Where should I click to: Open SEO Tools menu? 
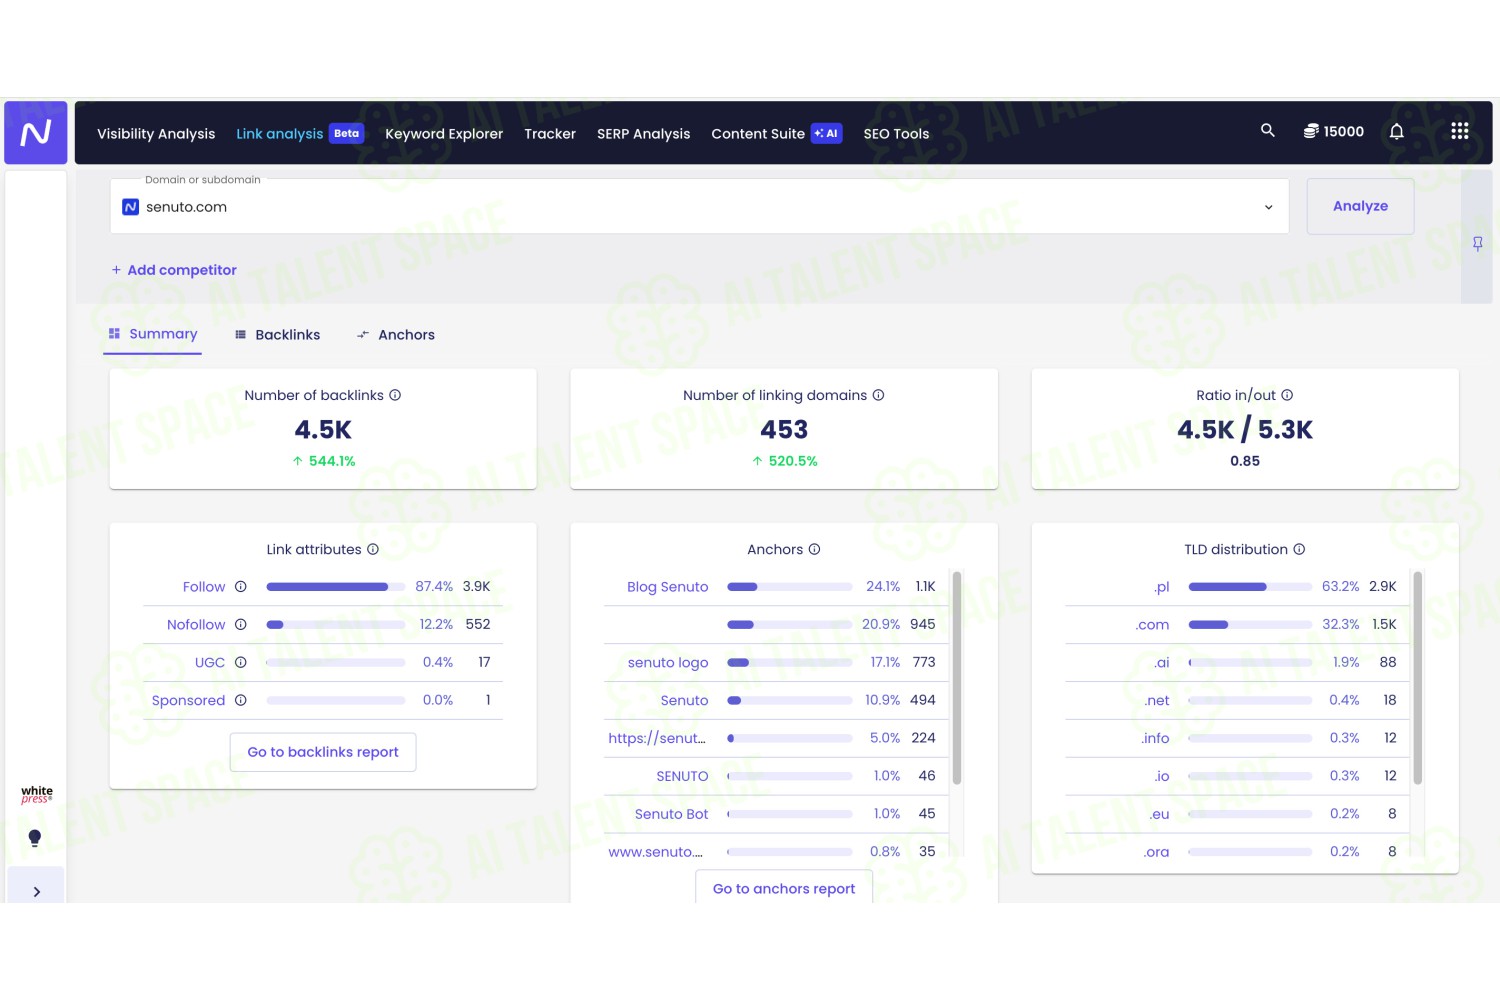896,134
